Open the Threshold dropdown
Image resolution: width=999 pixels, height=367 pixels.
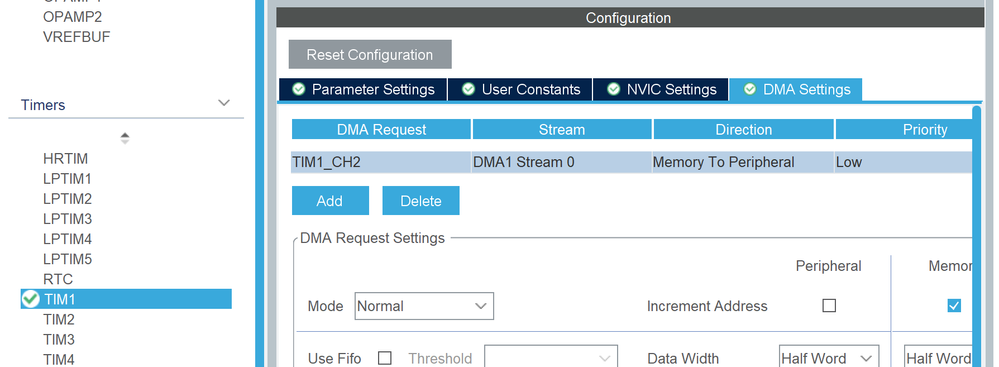pyautogui.click(x=551, y=357)
